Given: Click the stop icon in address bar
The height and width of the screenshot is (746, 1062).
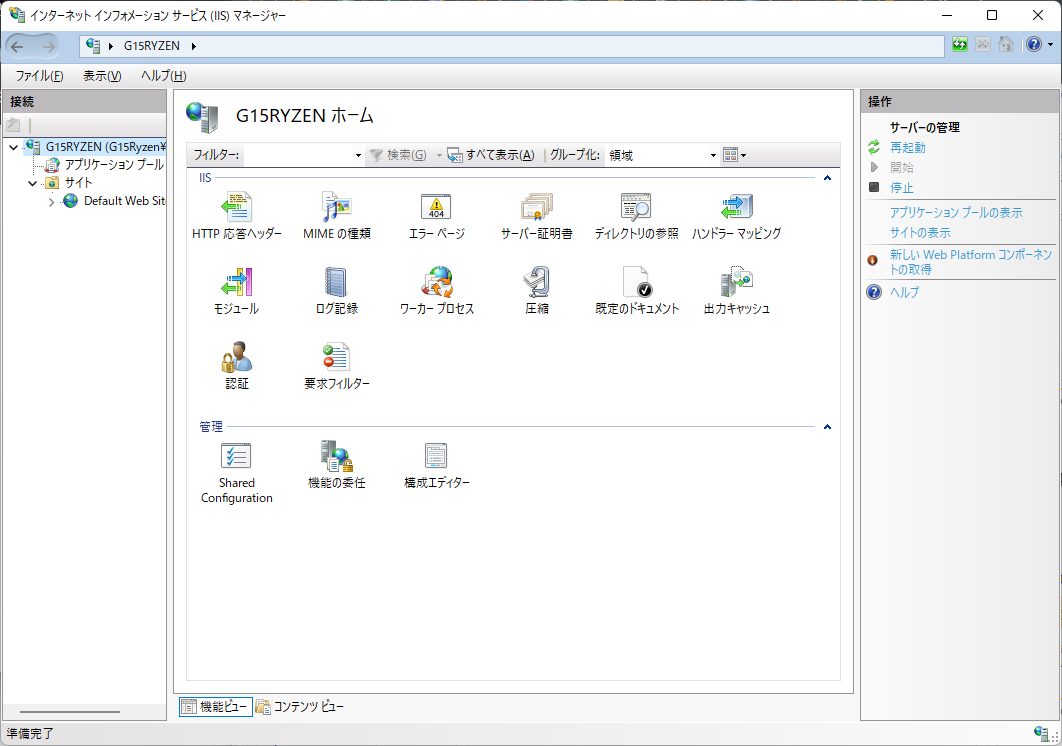Looking at the screenshot, I should 983,45.
